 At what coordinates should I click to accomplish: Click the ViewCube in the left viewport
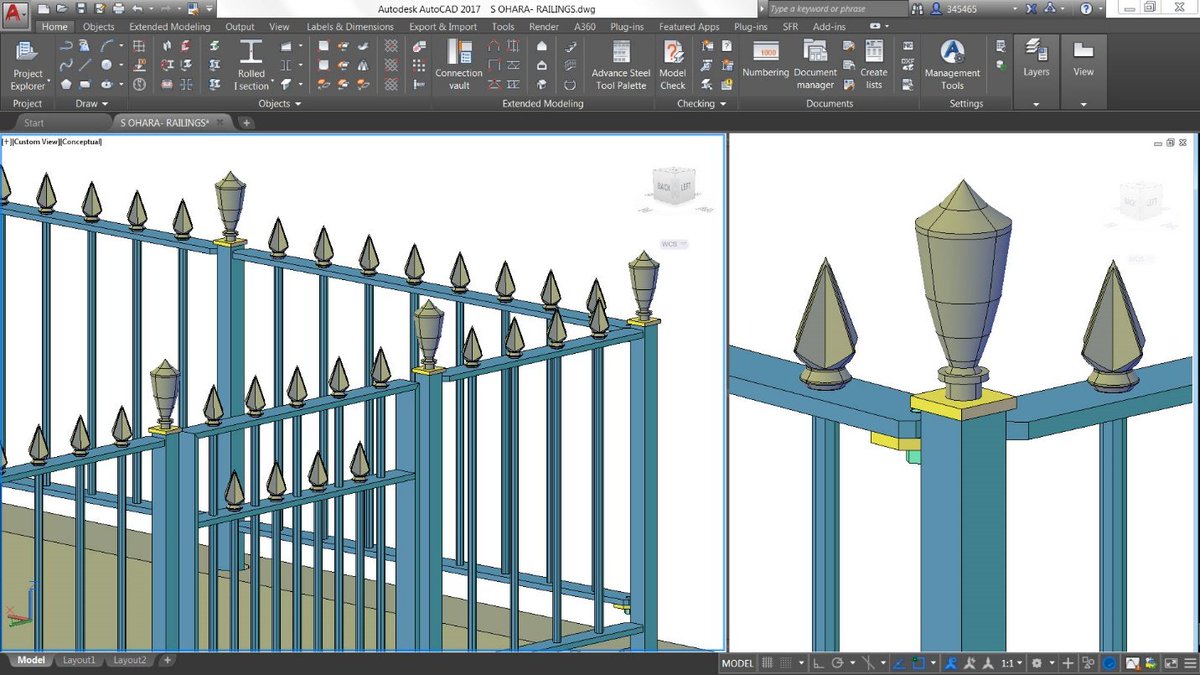(x=672, y=184)
